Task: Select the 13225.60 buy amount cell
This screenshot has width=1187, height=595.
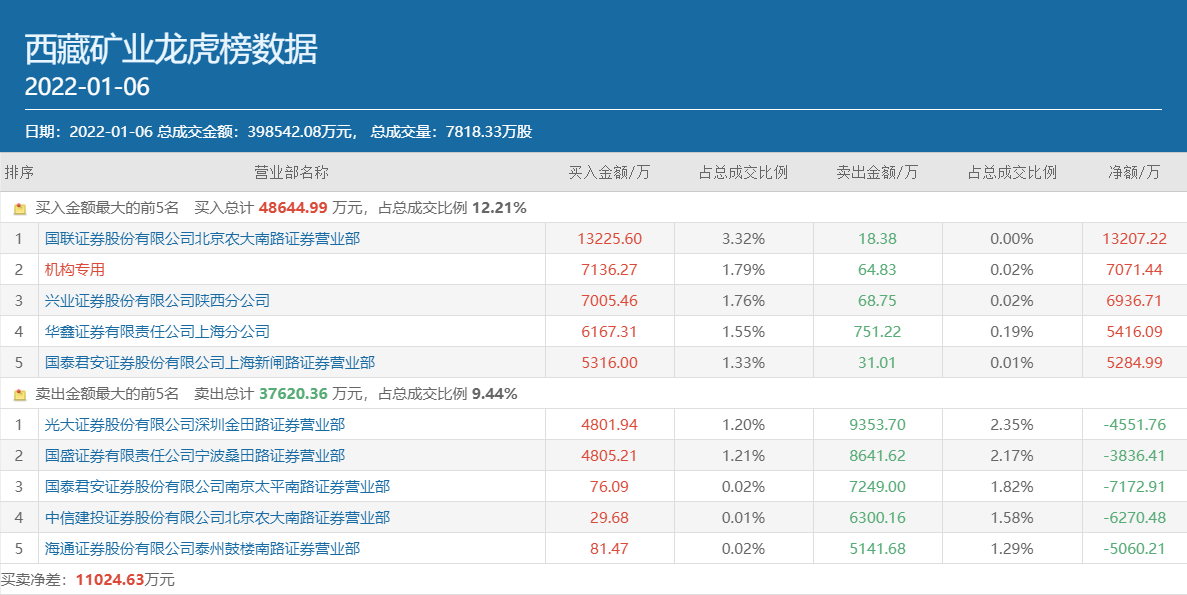Action: [609, 239]
